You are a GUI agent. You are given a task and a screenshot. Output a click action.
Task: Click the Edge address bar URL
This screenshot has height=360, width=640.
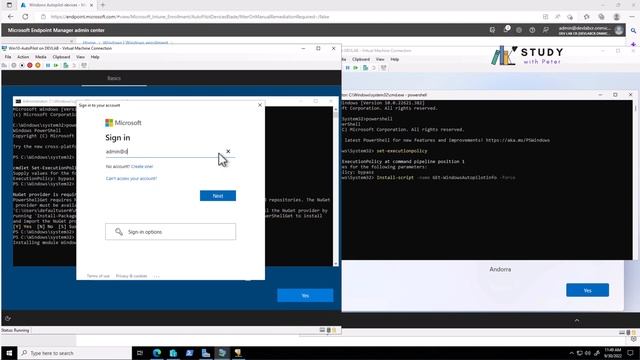[190, 17]
